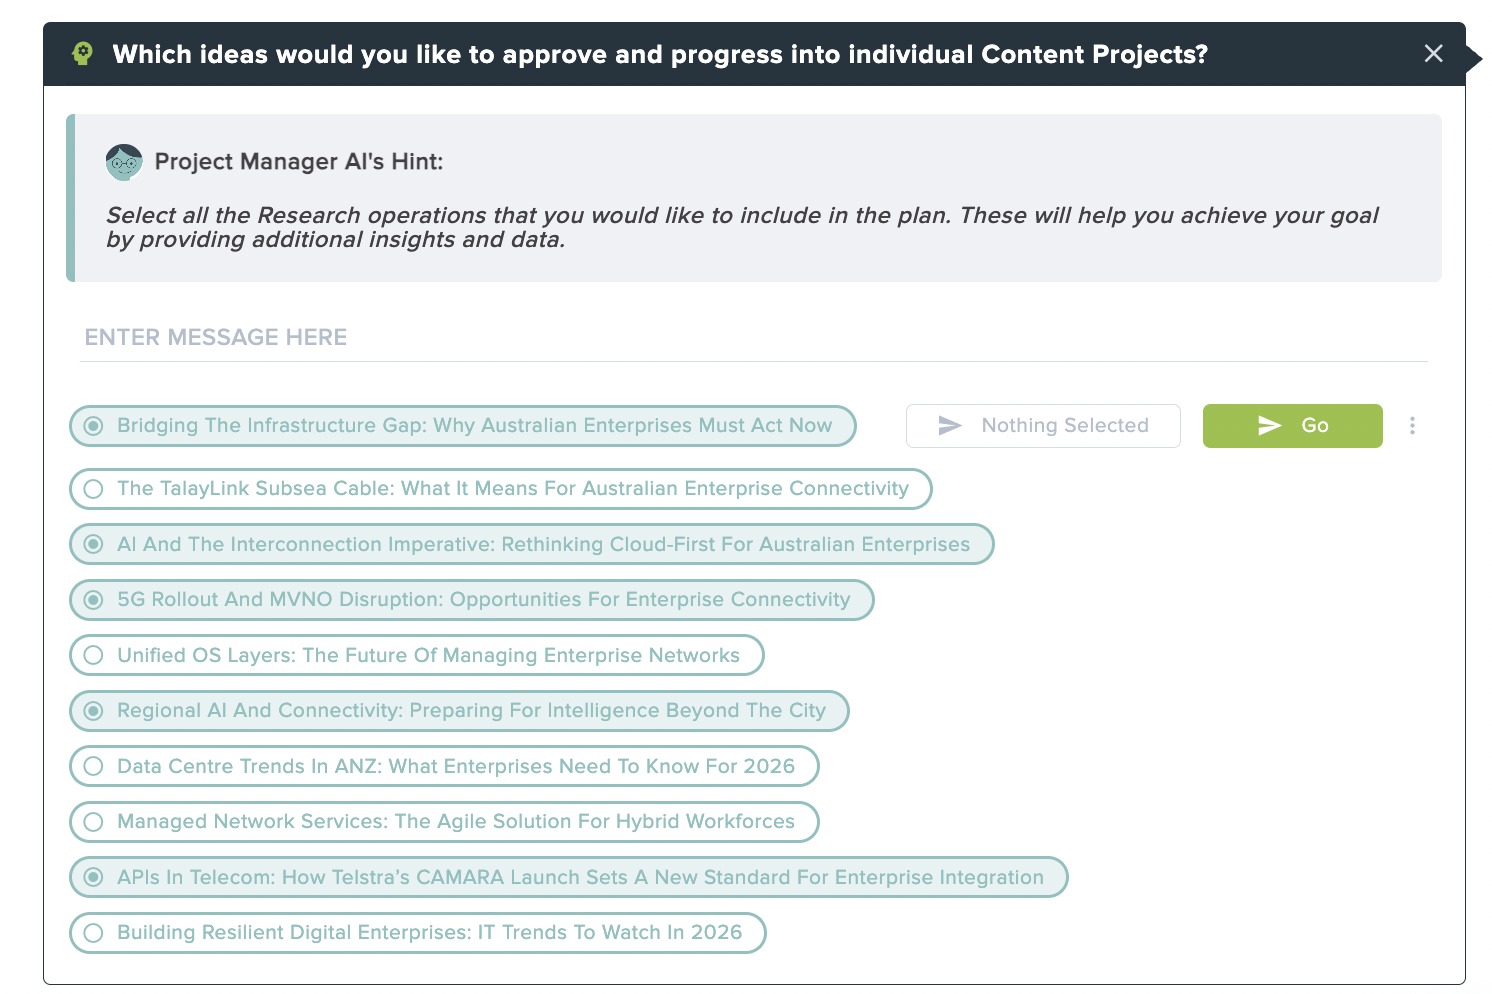
Task: Click the lightbulb icon in the title bar
Action: pyautogui.click(x=84, y=54)
